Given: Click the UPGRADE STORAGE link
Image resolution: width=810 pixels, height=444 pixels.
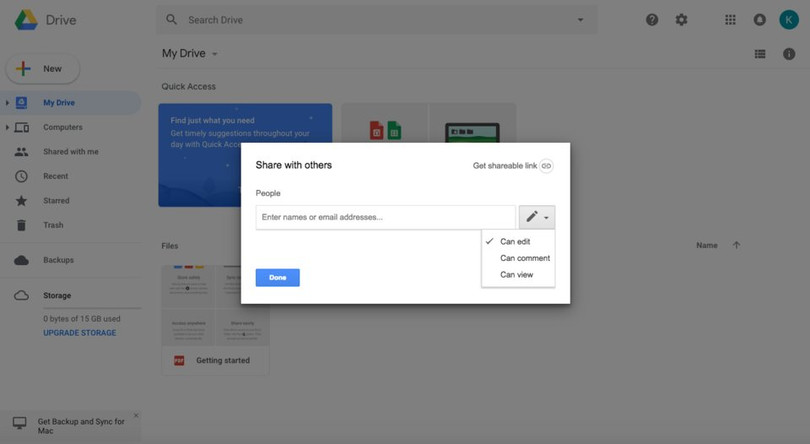Looking at the screenshot, I should pyautogui.click(x=80, y=333).
